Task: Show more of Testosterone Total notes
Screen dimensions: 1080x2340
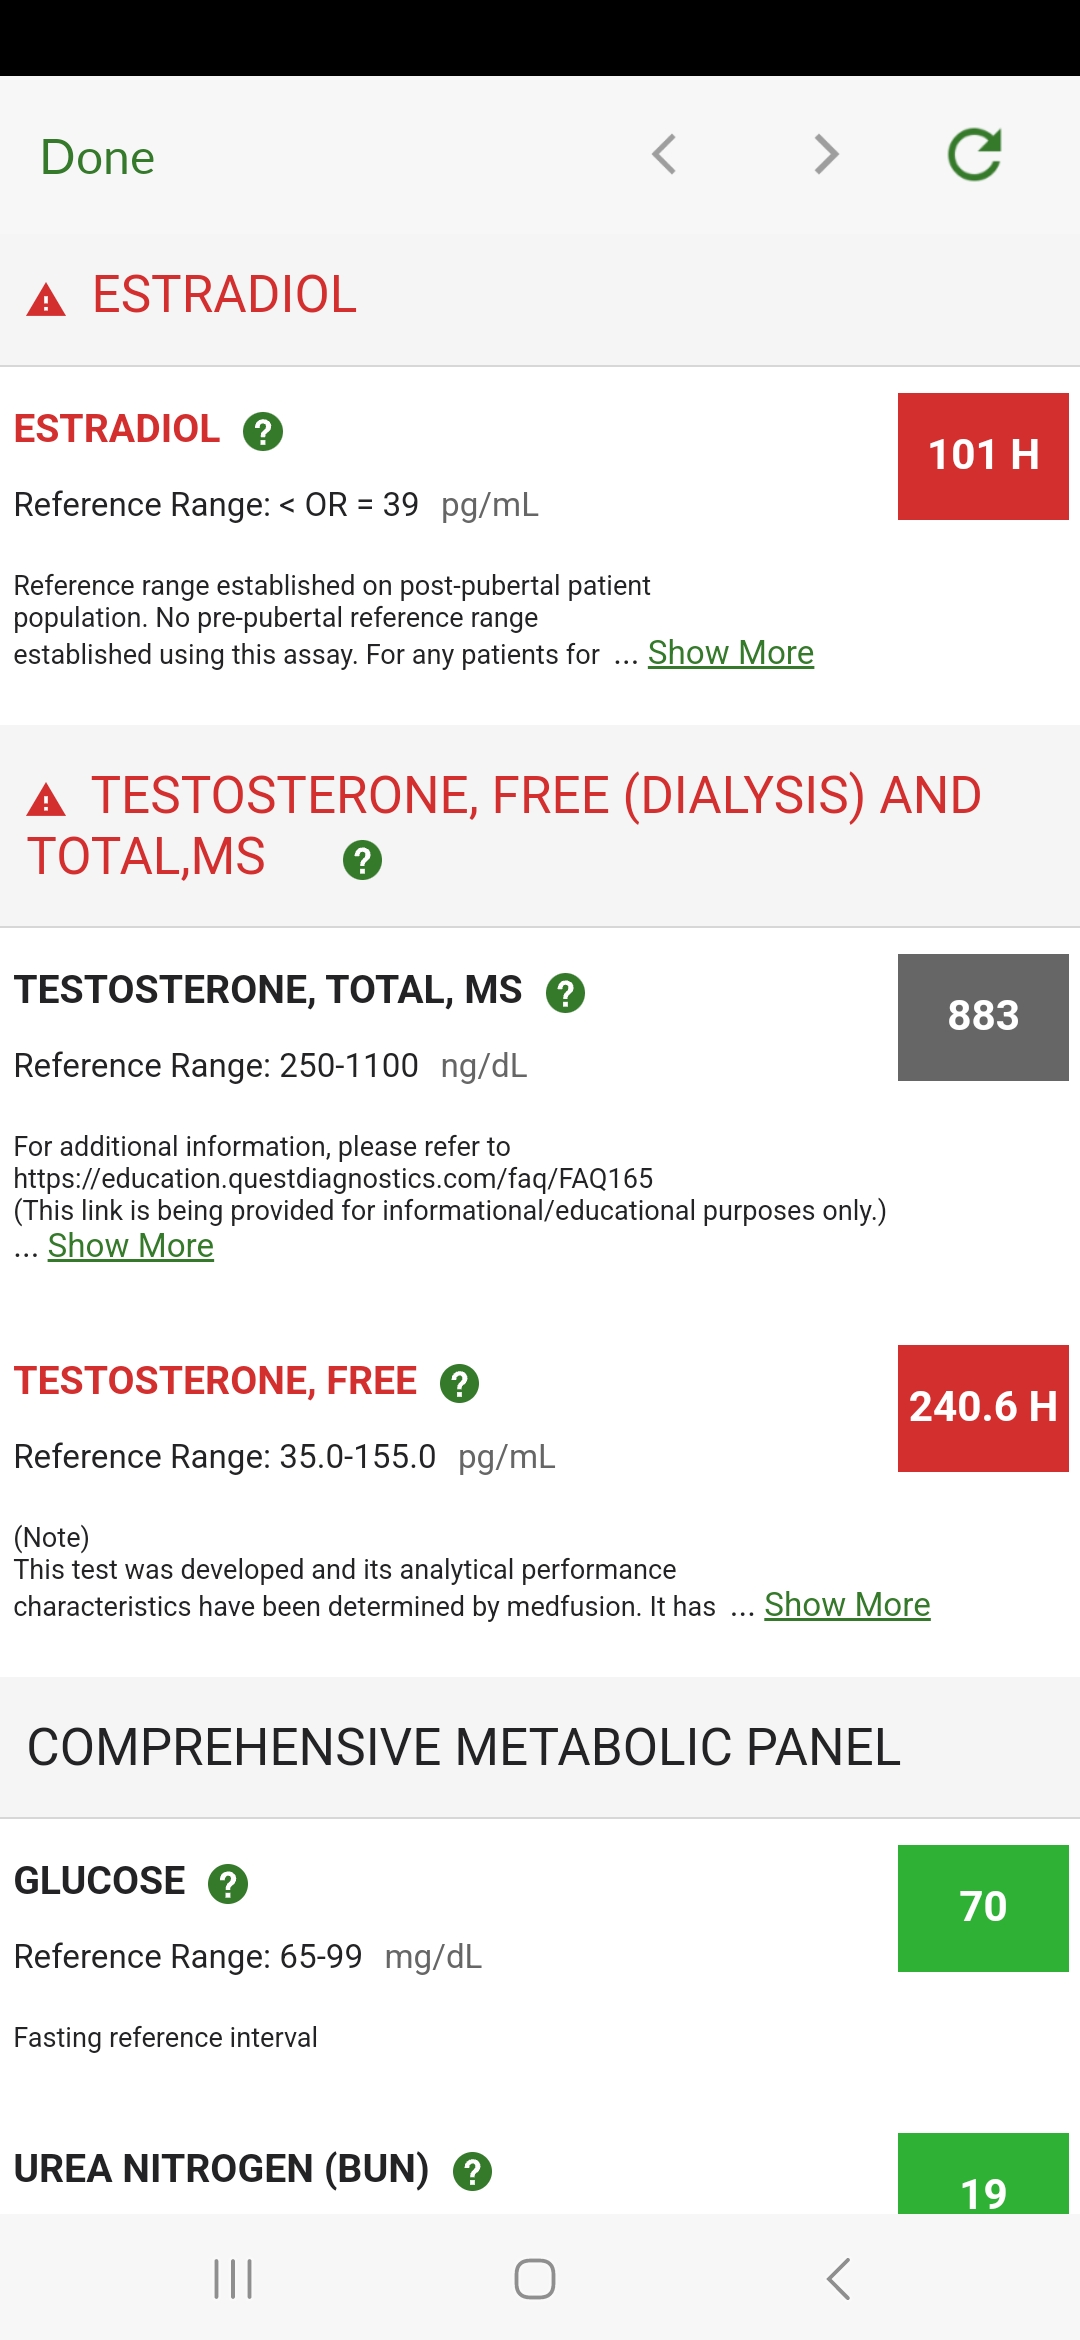Action: tap(131, 1246)
